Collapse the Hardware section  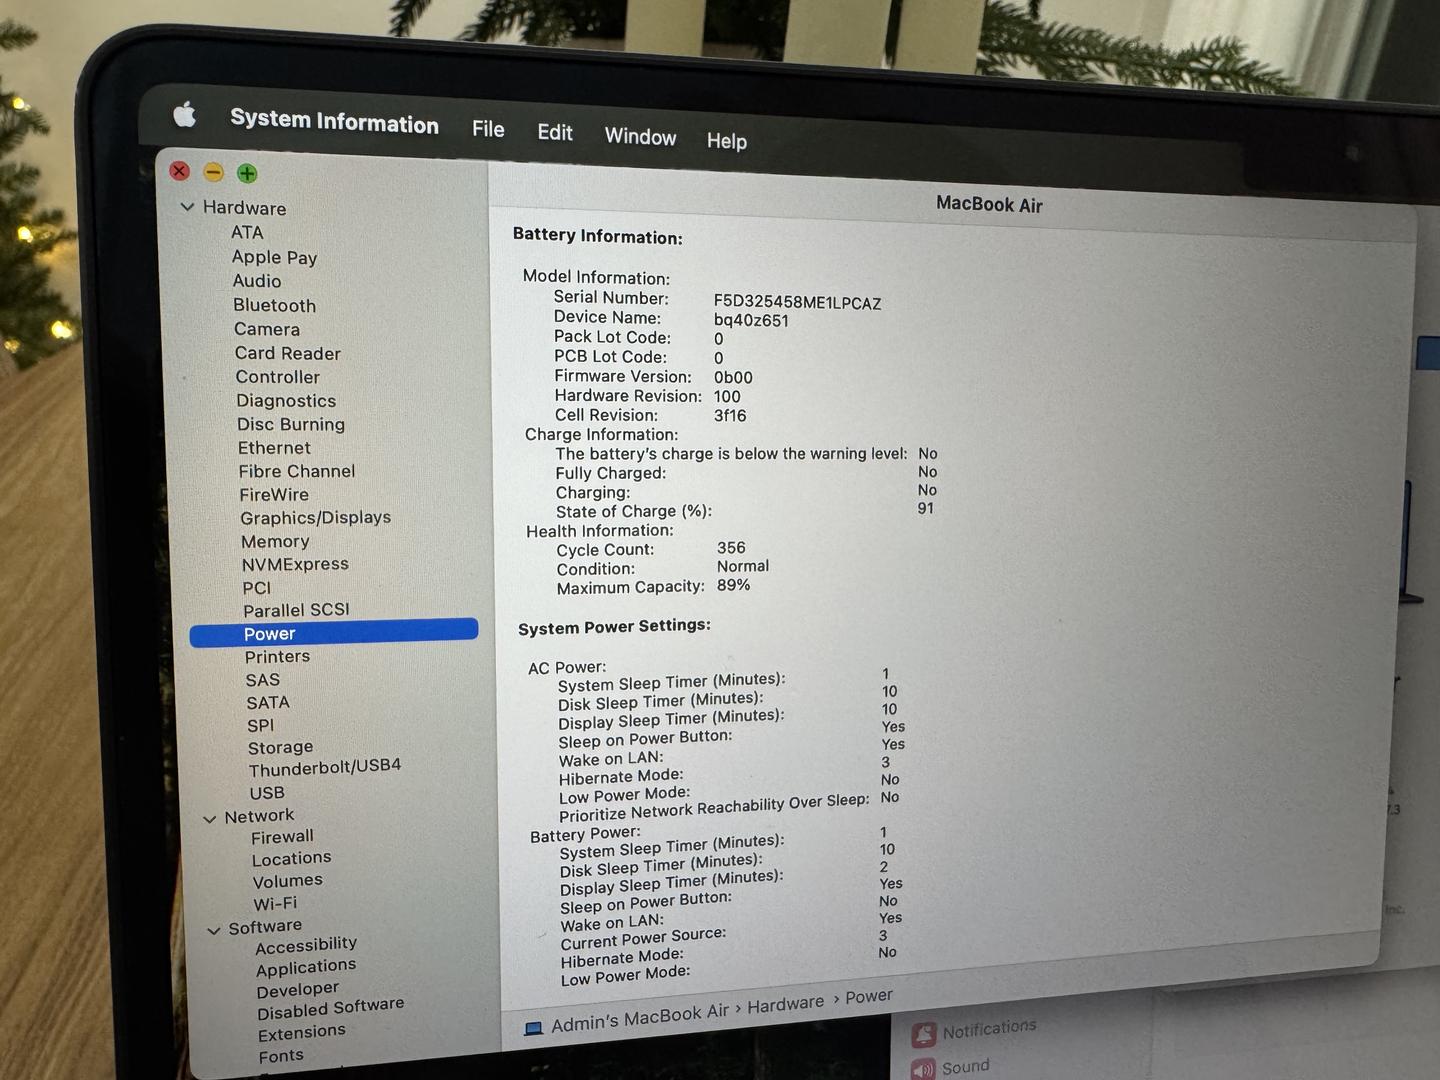tap(187, 207)
